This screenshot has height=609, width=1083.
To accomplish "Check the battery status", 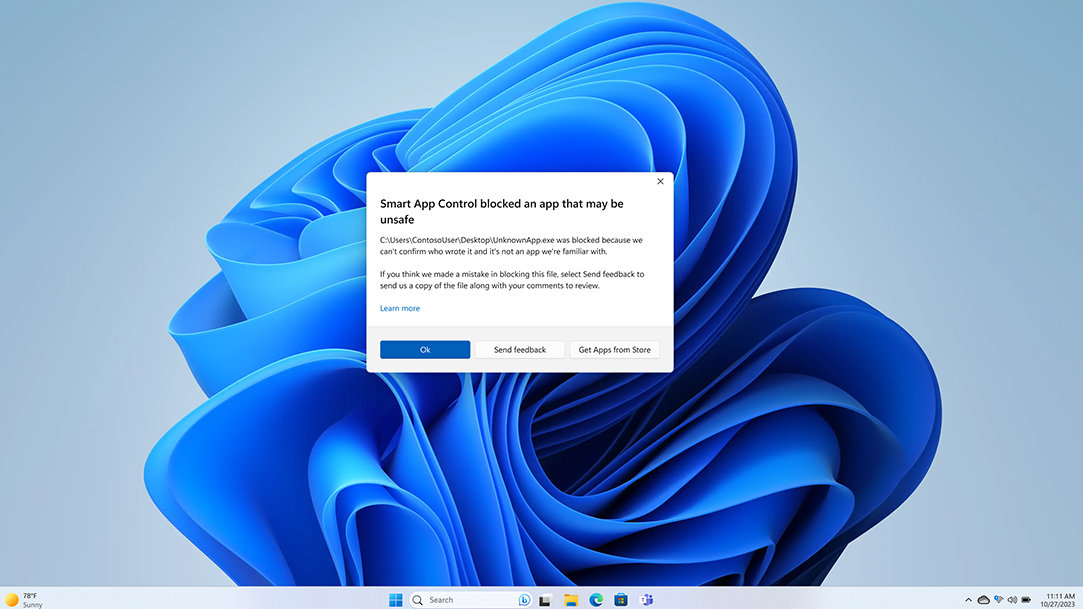I will tap(1026, 599).
